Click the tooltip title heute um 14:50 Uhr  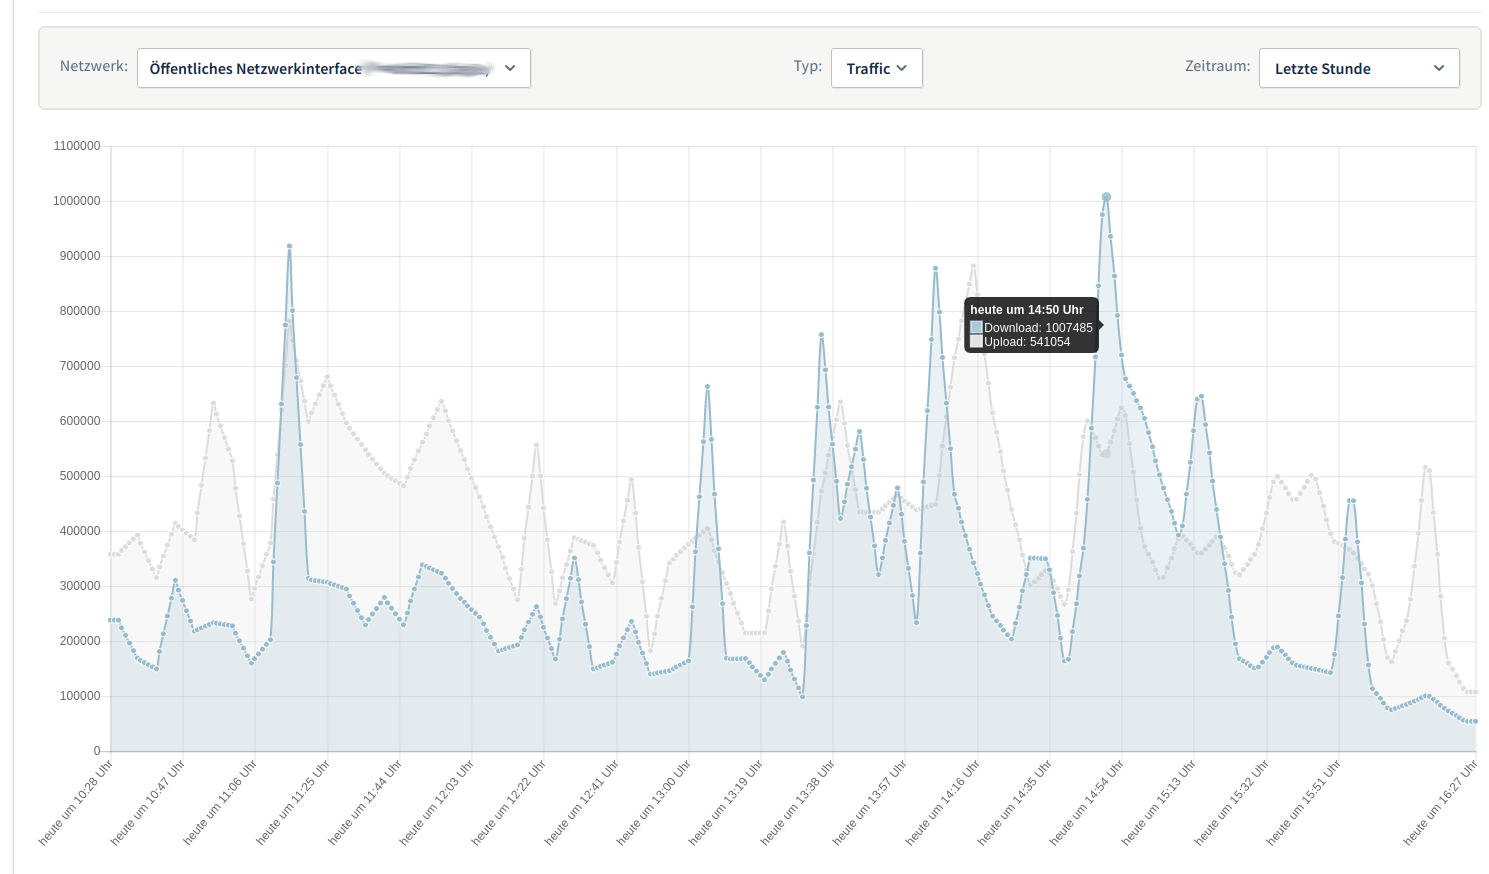coord(1026,310)
